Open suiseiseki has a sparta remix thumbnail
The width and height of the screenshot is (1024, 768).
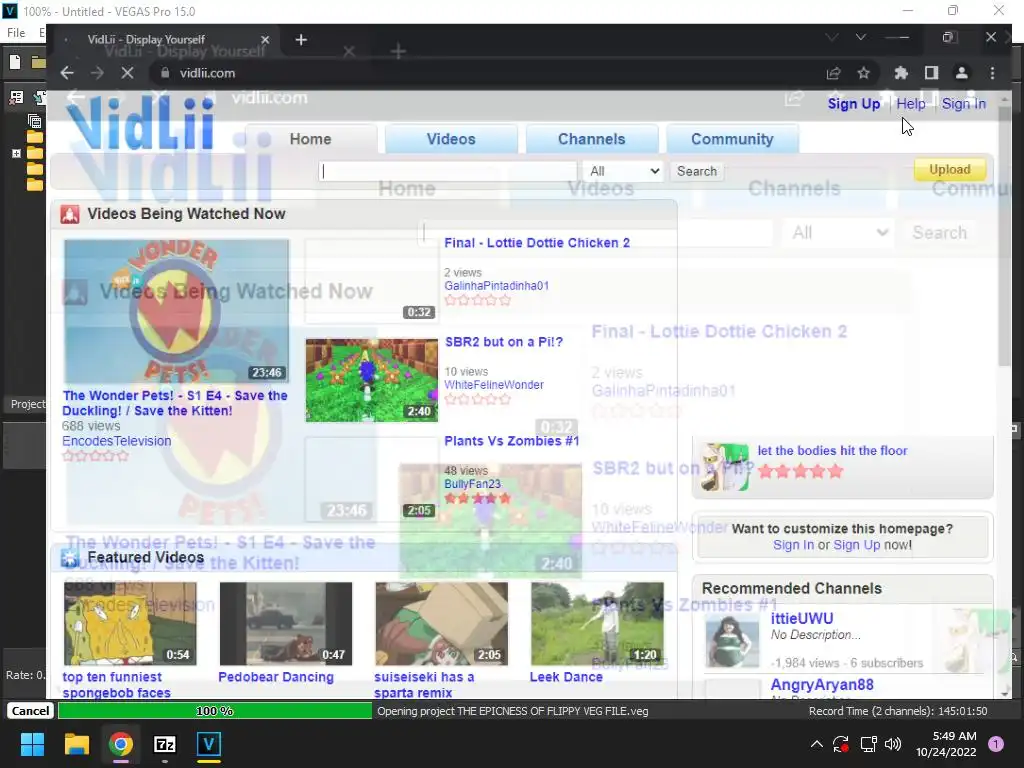click(x=441, y=624)
